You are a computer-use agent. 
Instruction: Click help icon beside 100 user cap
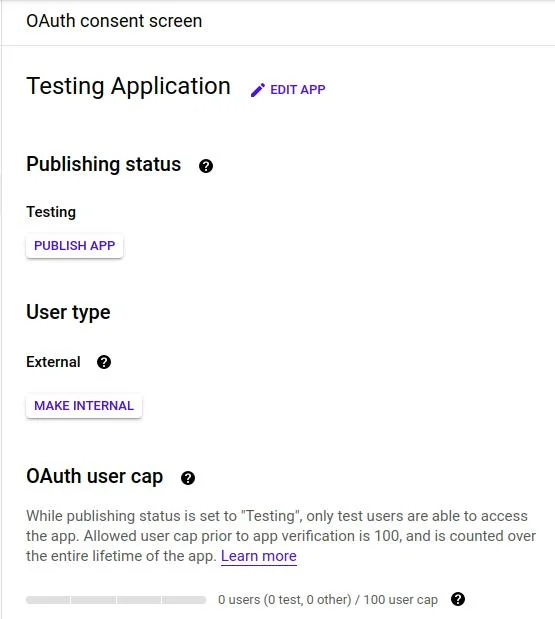(x=458, y=599)
